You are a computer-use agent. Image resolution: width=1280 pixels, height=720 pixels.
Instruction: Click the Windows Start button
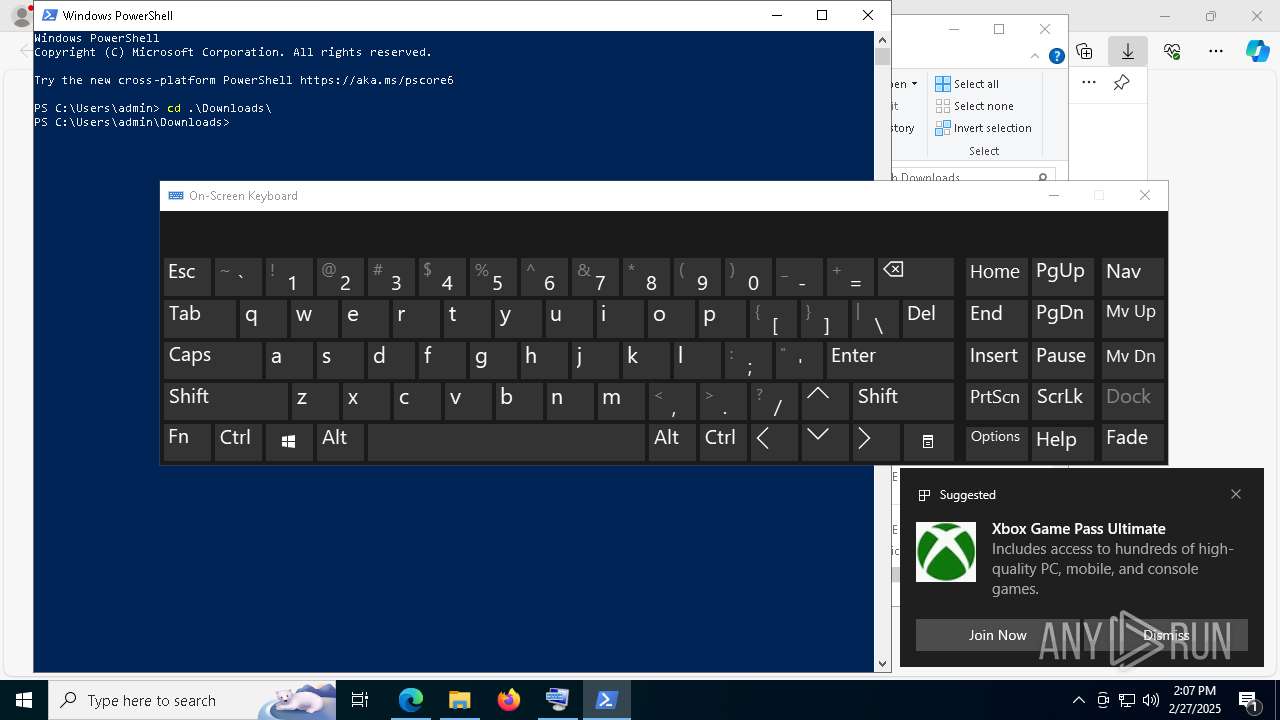pyautogui.click(x=24, y=700)
